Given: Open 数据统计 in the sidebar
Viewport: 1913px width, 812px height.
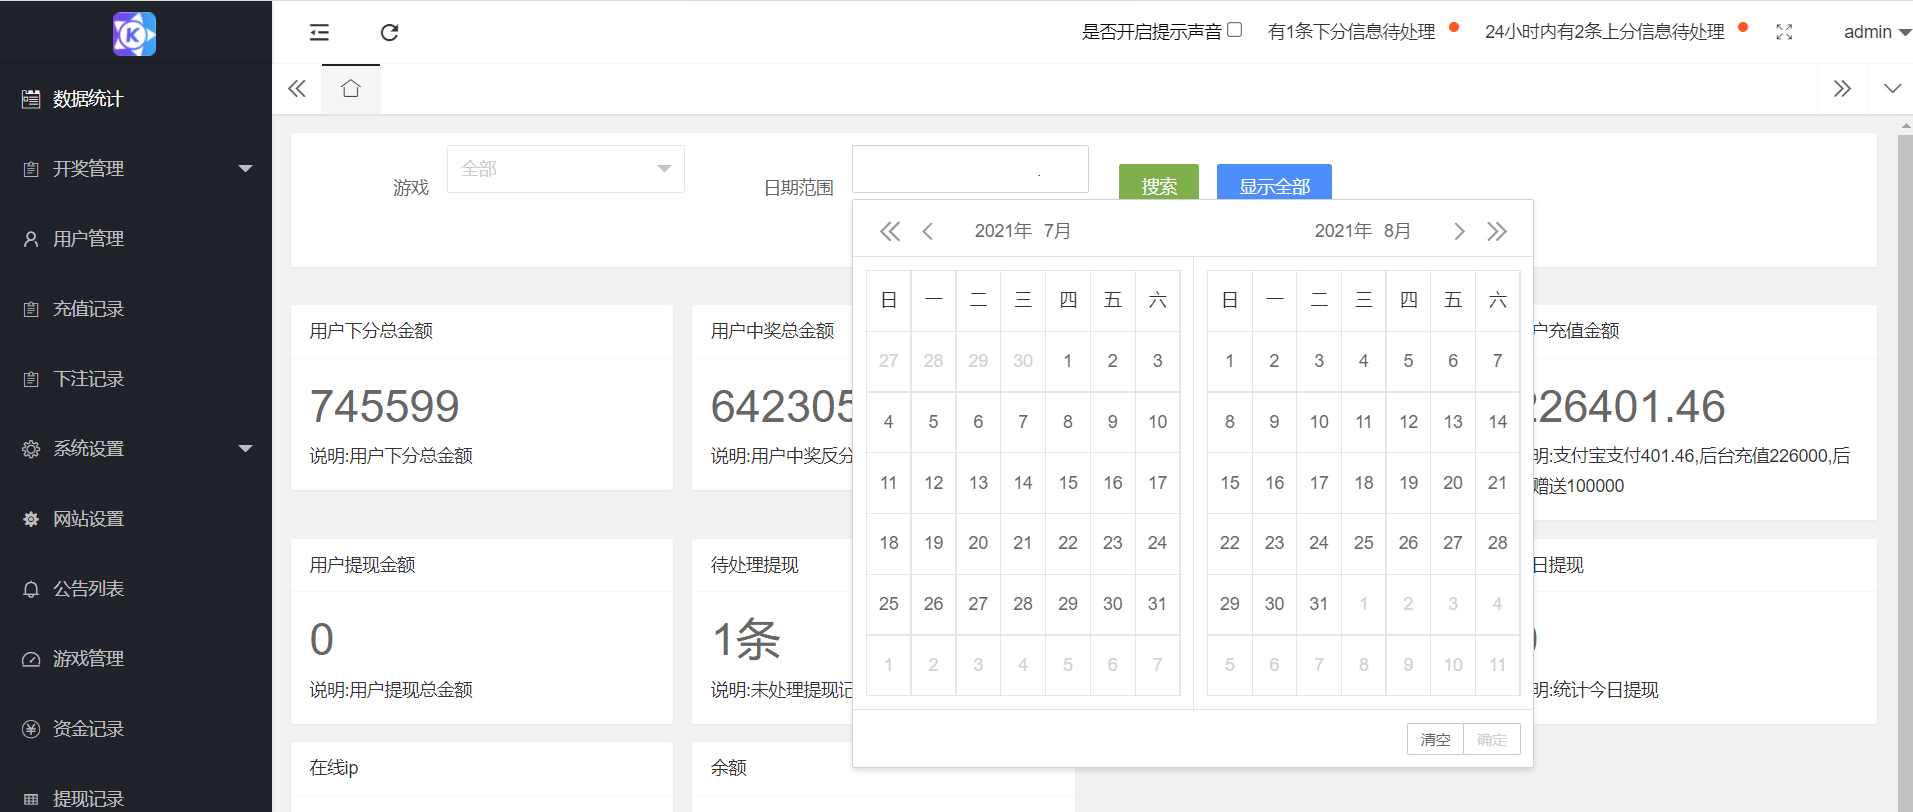Looking at the screenshot, I should [x=136, y=99].
